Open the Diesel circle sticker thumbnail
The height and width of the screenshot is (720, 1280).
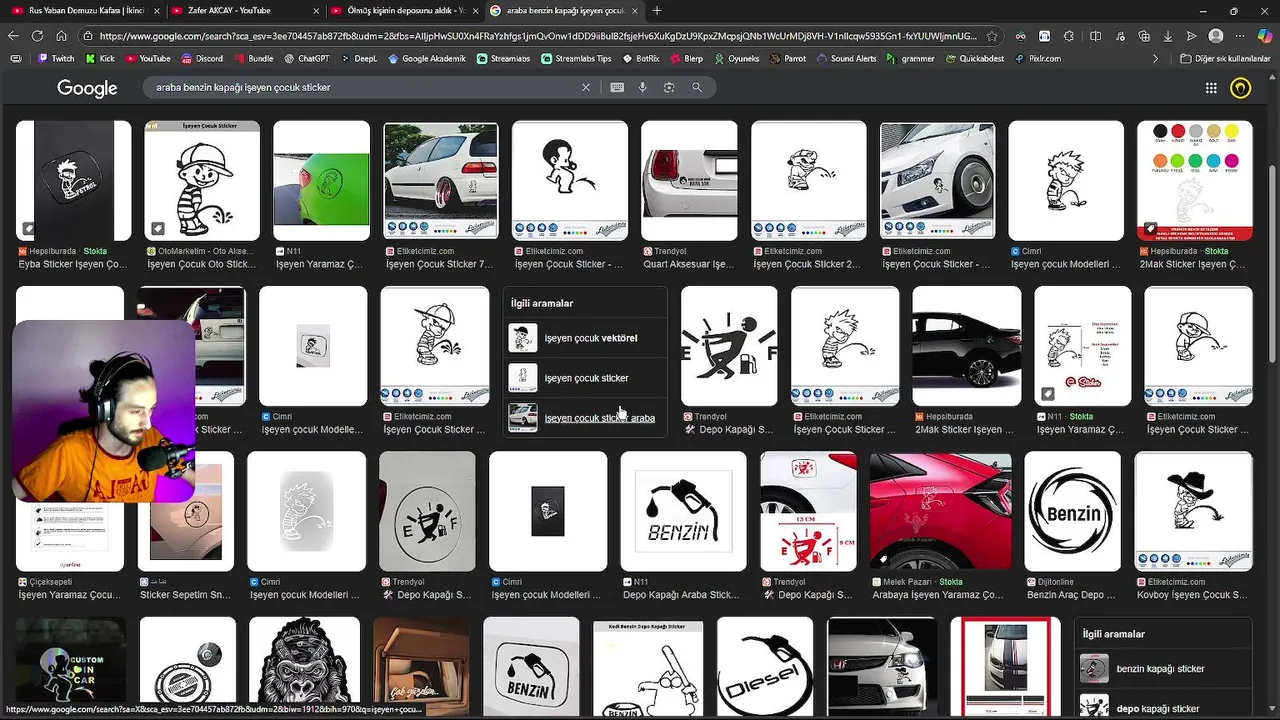pyautogui.click(x=765, y=668)
